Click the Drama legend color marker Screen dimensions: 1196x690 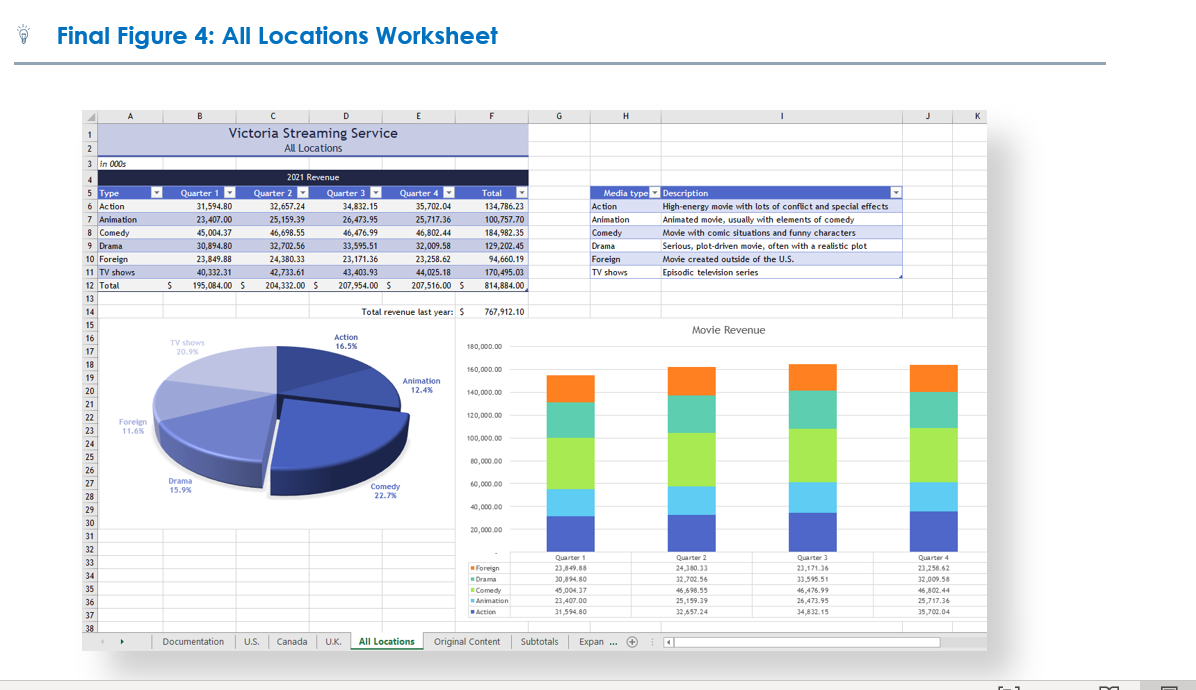click(473, 579)
